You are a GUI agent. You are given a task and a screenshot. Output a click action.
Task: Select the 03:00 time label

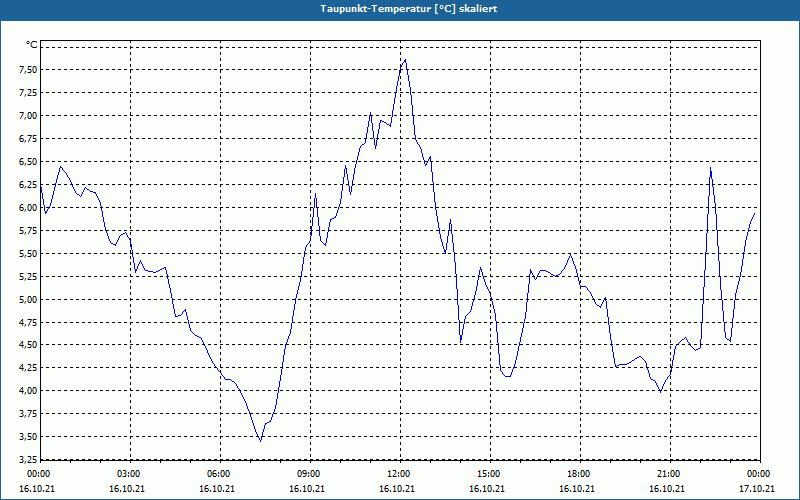coord(129,474)
